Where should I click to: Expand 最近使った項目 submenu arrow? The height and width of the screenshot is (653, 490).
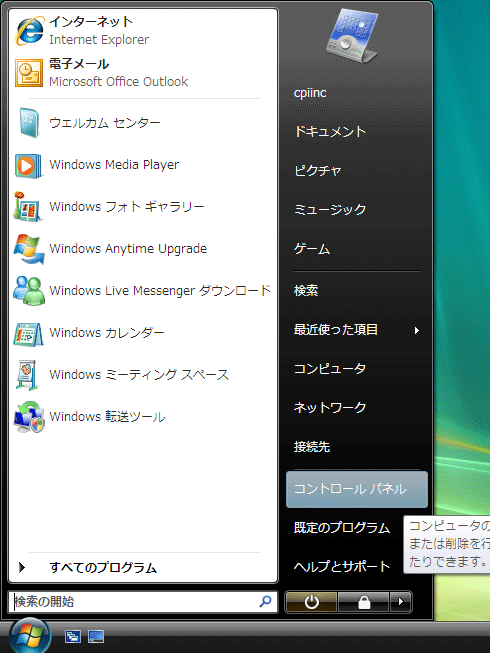416,331
